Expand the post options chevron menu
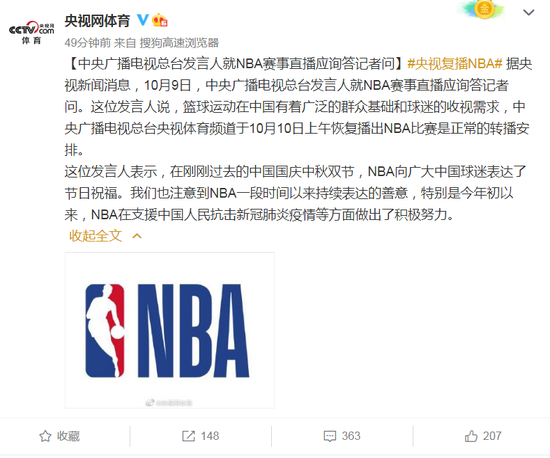 click(x=529, y=13)
